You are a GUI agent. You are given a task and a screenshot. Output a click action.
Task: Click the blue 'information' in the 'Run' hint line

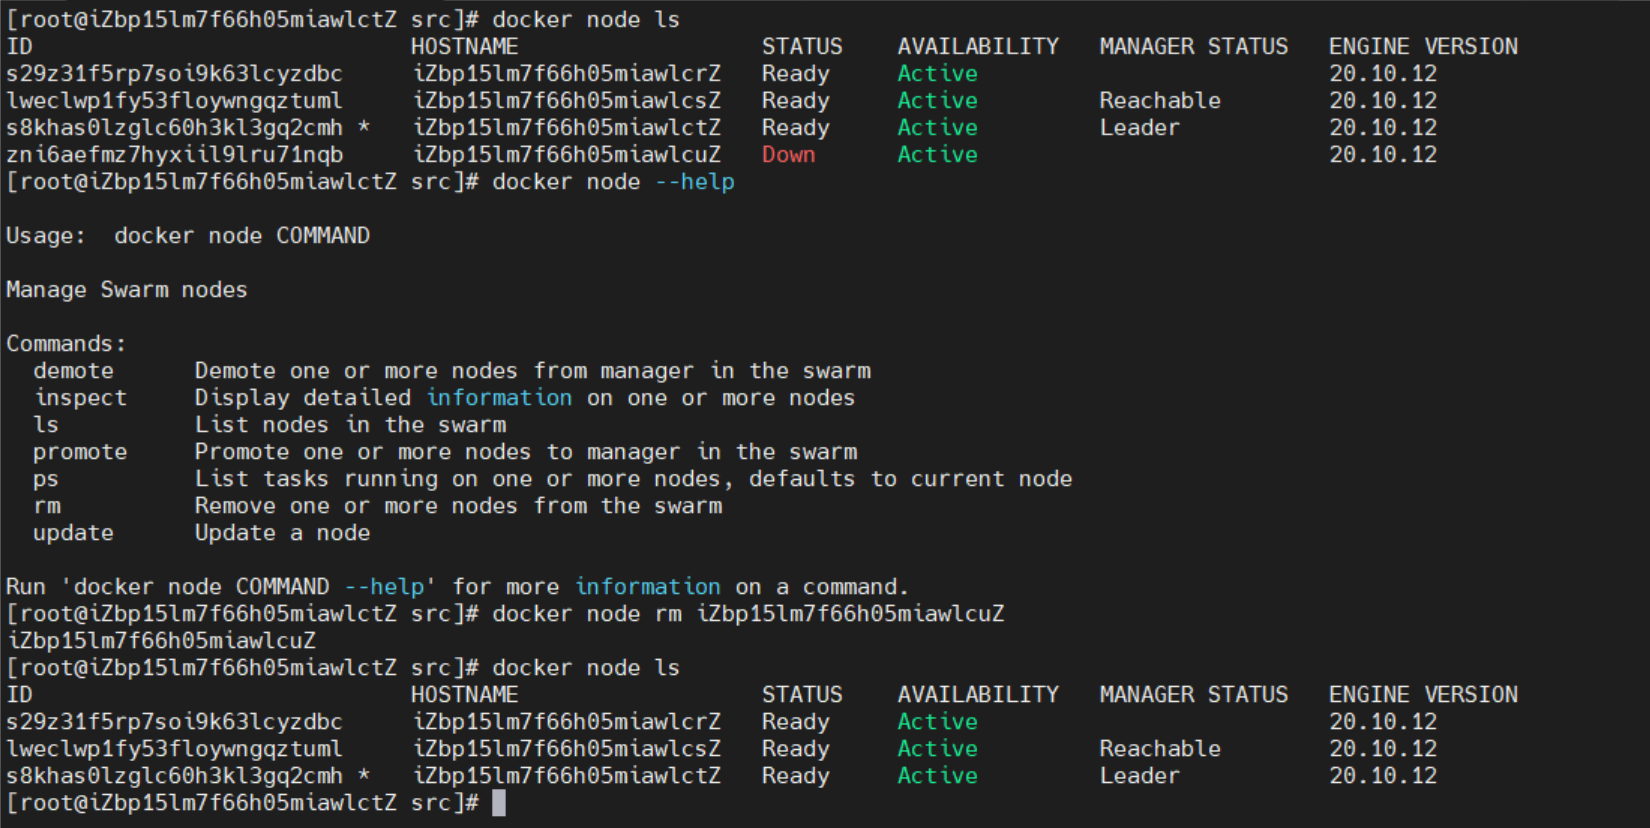[647, 587]
